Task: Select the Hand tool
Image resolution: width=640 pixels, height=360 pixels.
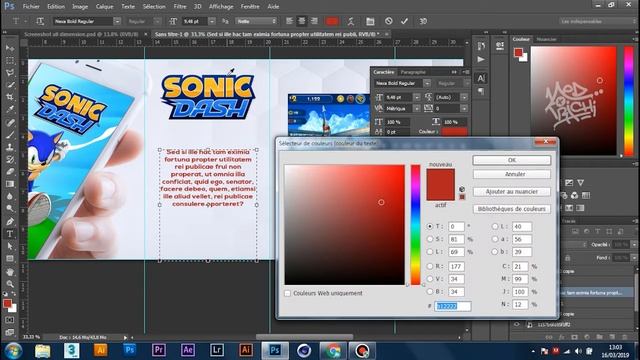Action: (10, 271)
